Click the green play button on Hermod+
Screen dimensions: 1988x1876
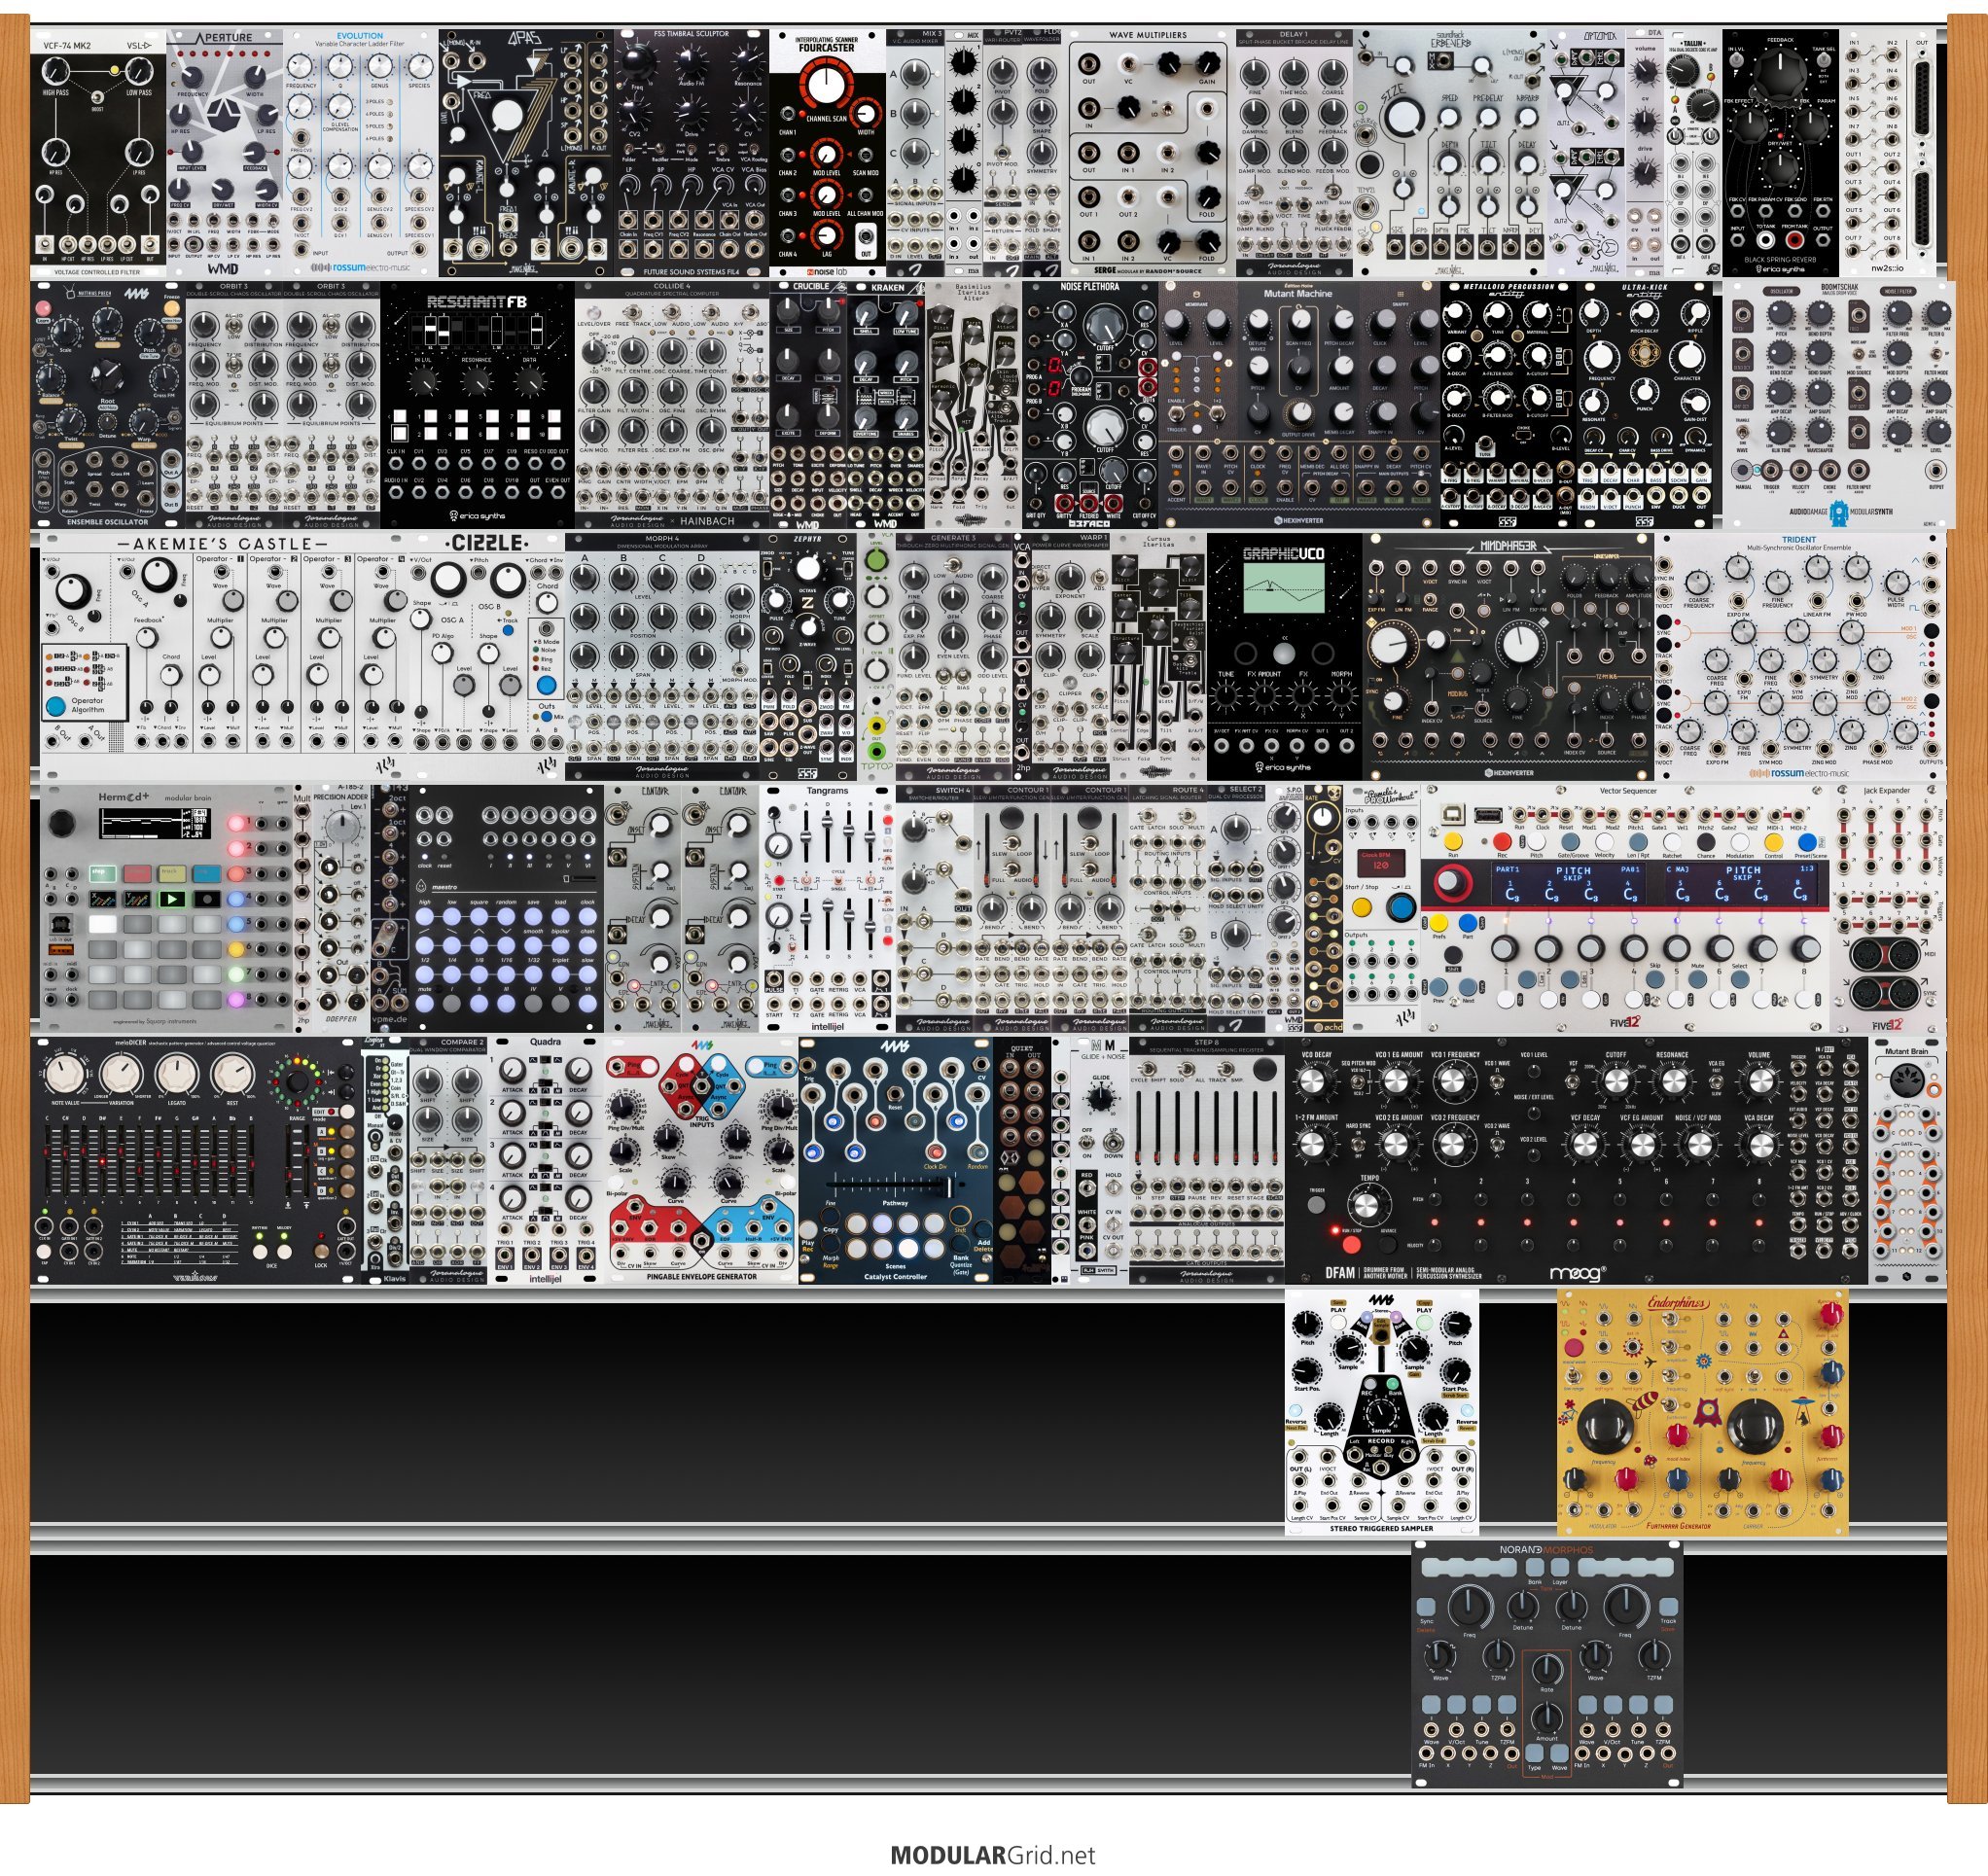pyautogui.click(x=172, y=899)
